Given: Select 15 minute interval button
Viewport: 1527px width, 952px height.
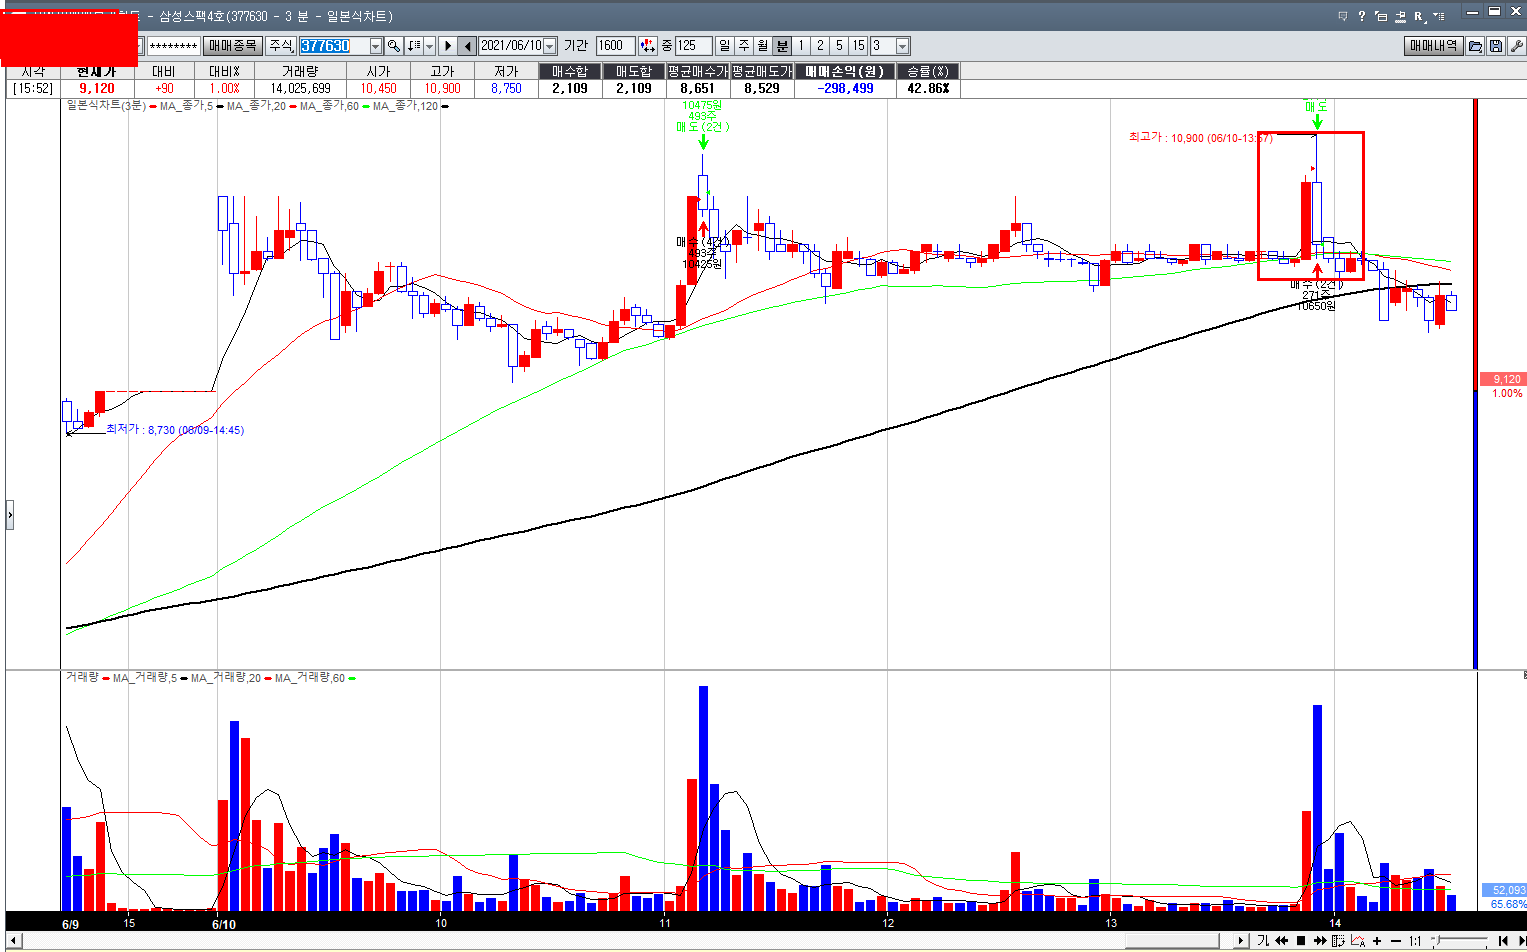Looking at the screenshot, I should pyautogui.click(x=858, y=46).
